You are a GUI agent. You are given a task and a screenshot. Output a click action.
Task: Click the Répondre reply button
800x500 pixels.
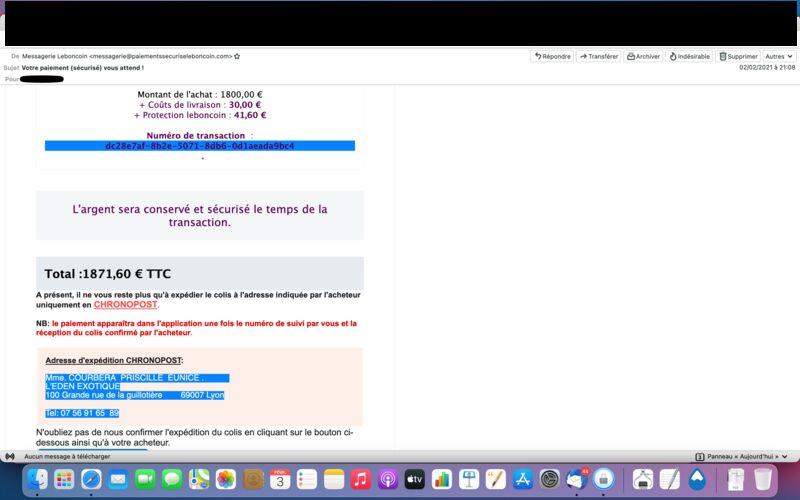point(552,56)
